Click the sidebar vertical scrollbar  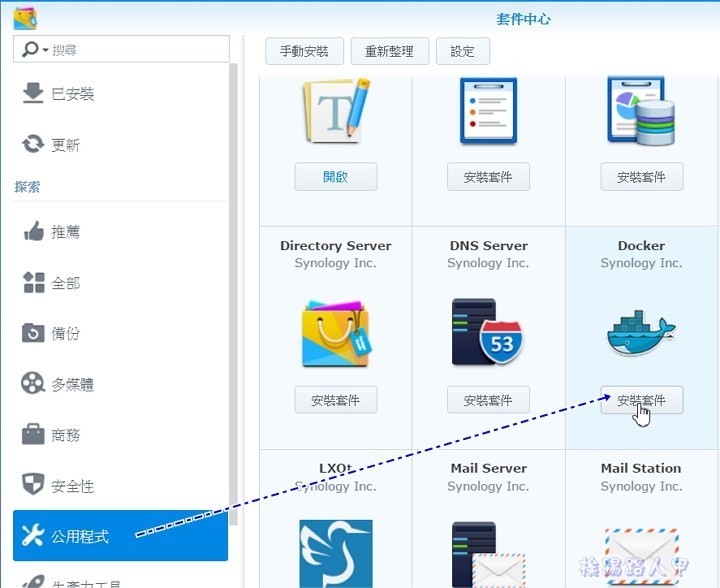[x=233, y=294]
